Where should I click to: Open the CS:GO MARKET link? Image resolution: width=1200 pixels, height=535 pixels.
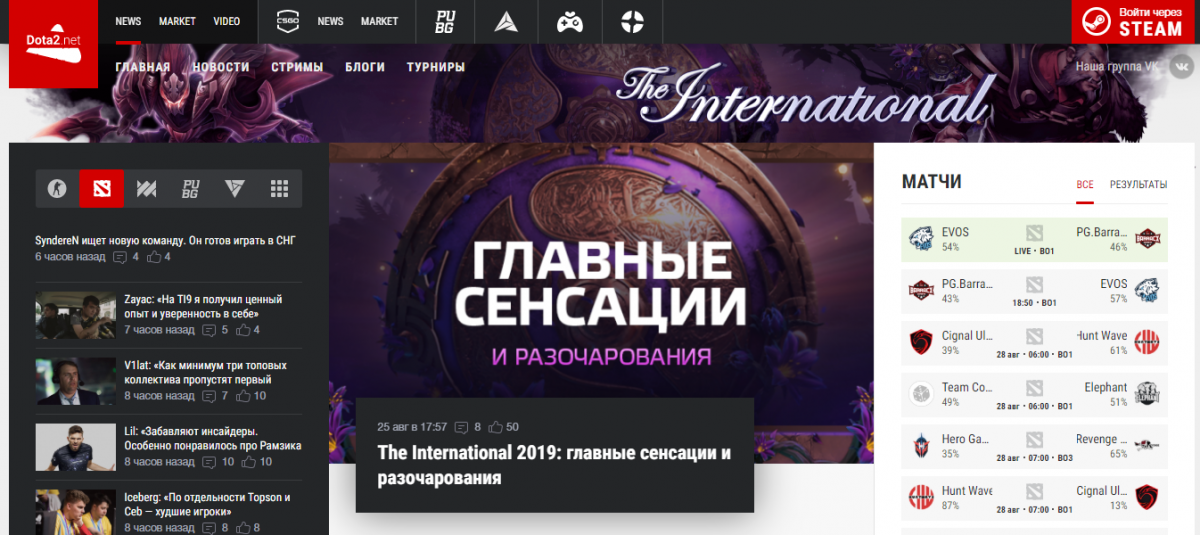click(x=379, y=21)
